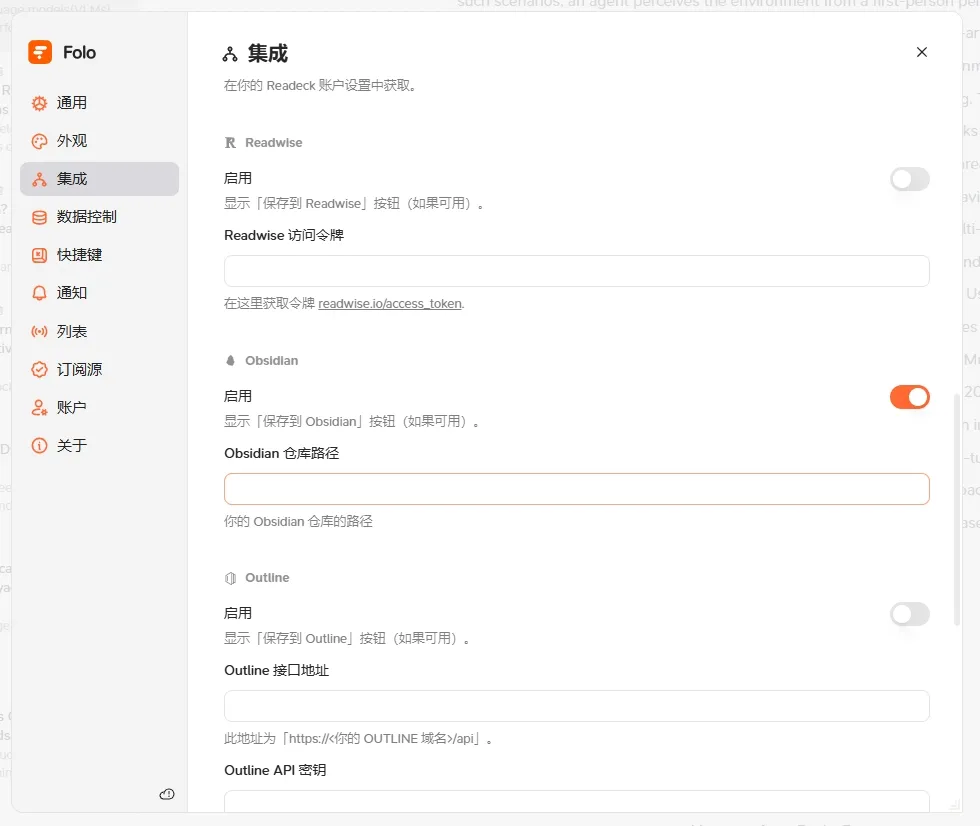
Task: Click the '显示「保存到 Outline」按钮' description
Action: 347,639
